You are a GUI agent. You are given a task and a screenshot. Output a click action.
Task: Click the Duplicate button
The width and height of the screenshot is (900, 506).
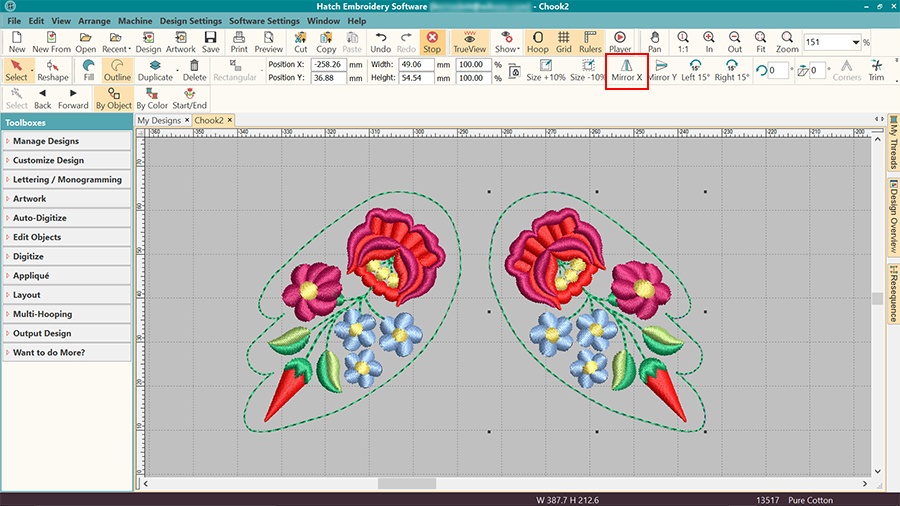tap(155, 70)
